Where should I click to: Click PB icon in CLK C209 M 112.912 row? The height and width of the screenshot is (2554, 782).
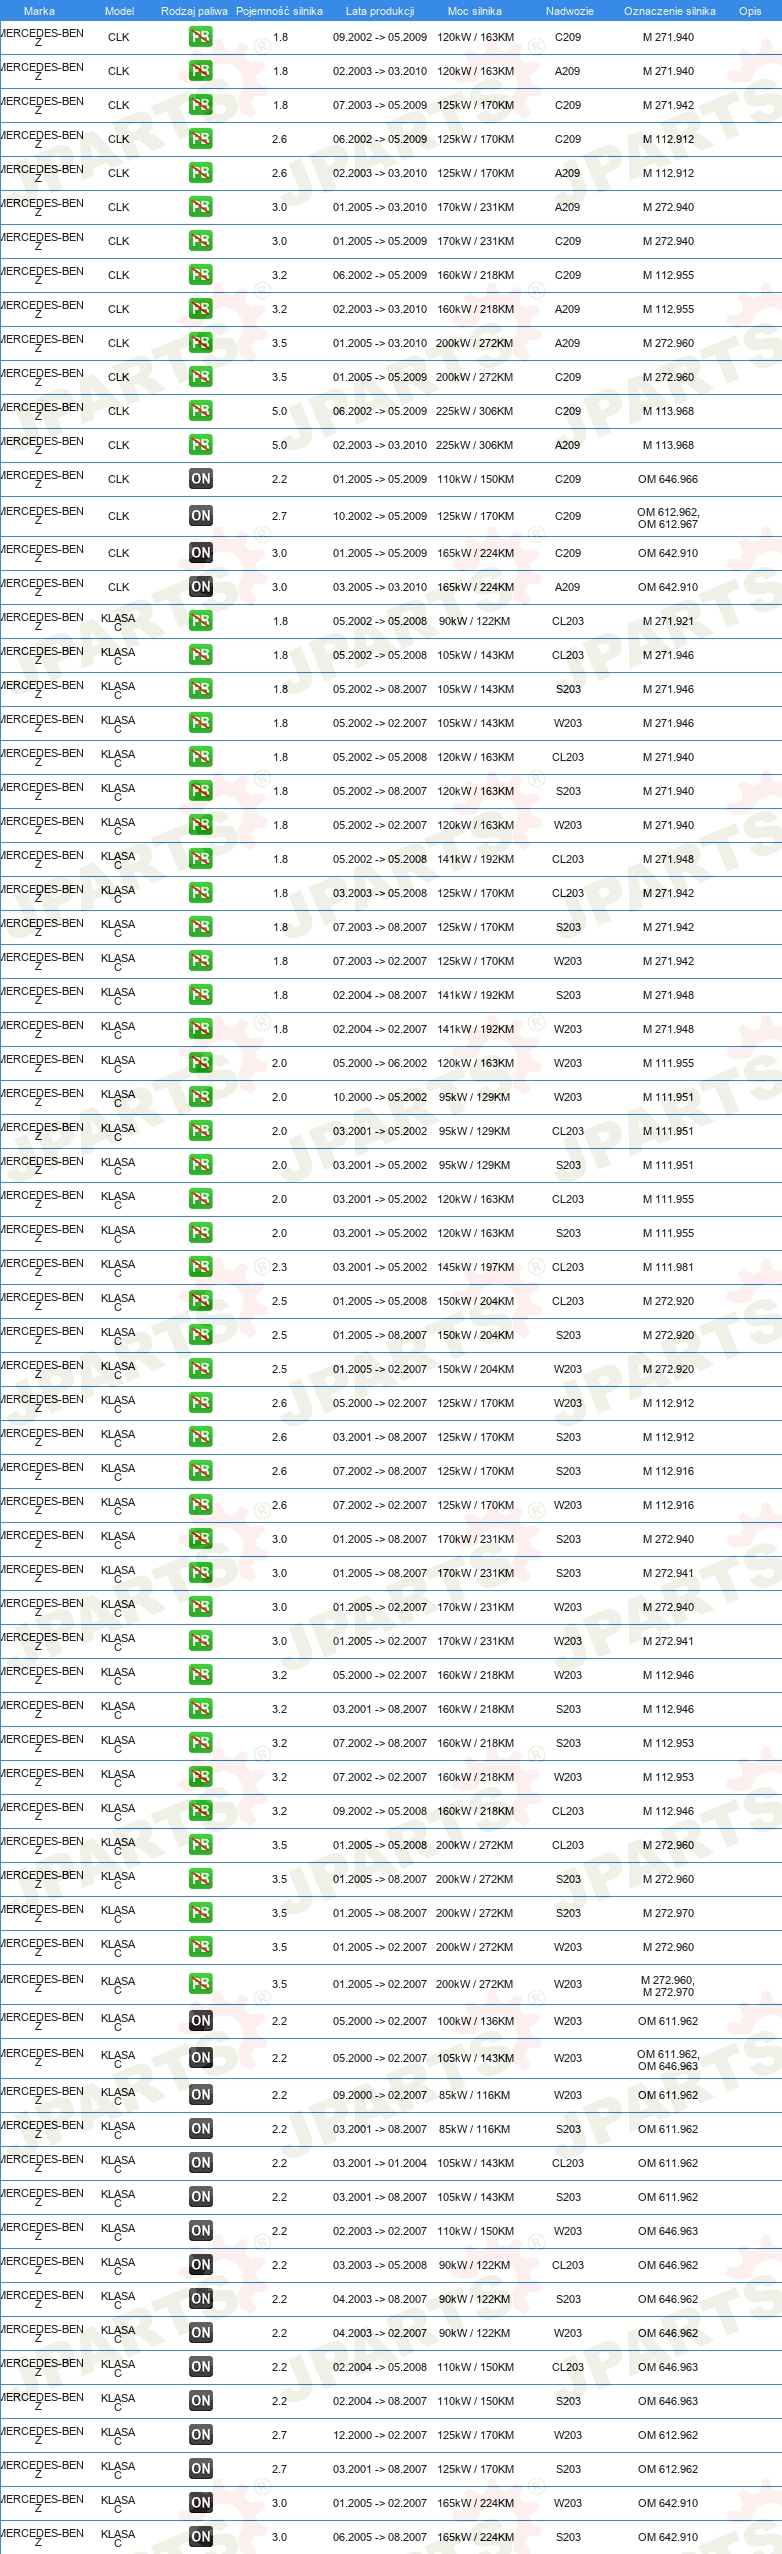point(201,139)
